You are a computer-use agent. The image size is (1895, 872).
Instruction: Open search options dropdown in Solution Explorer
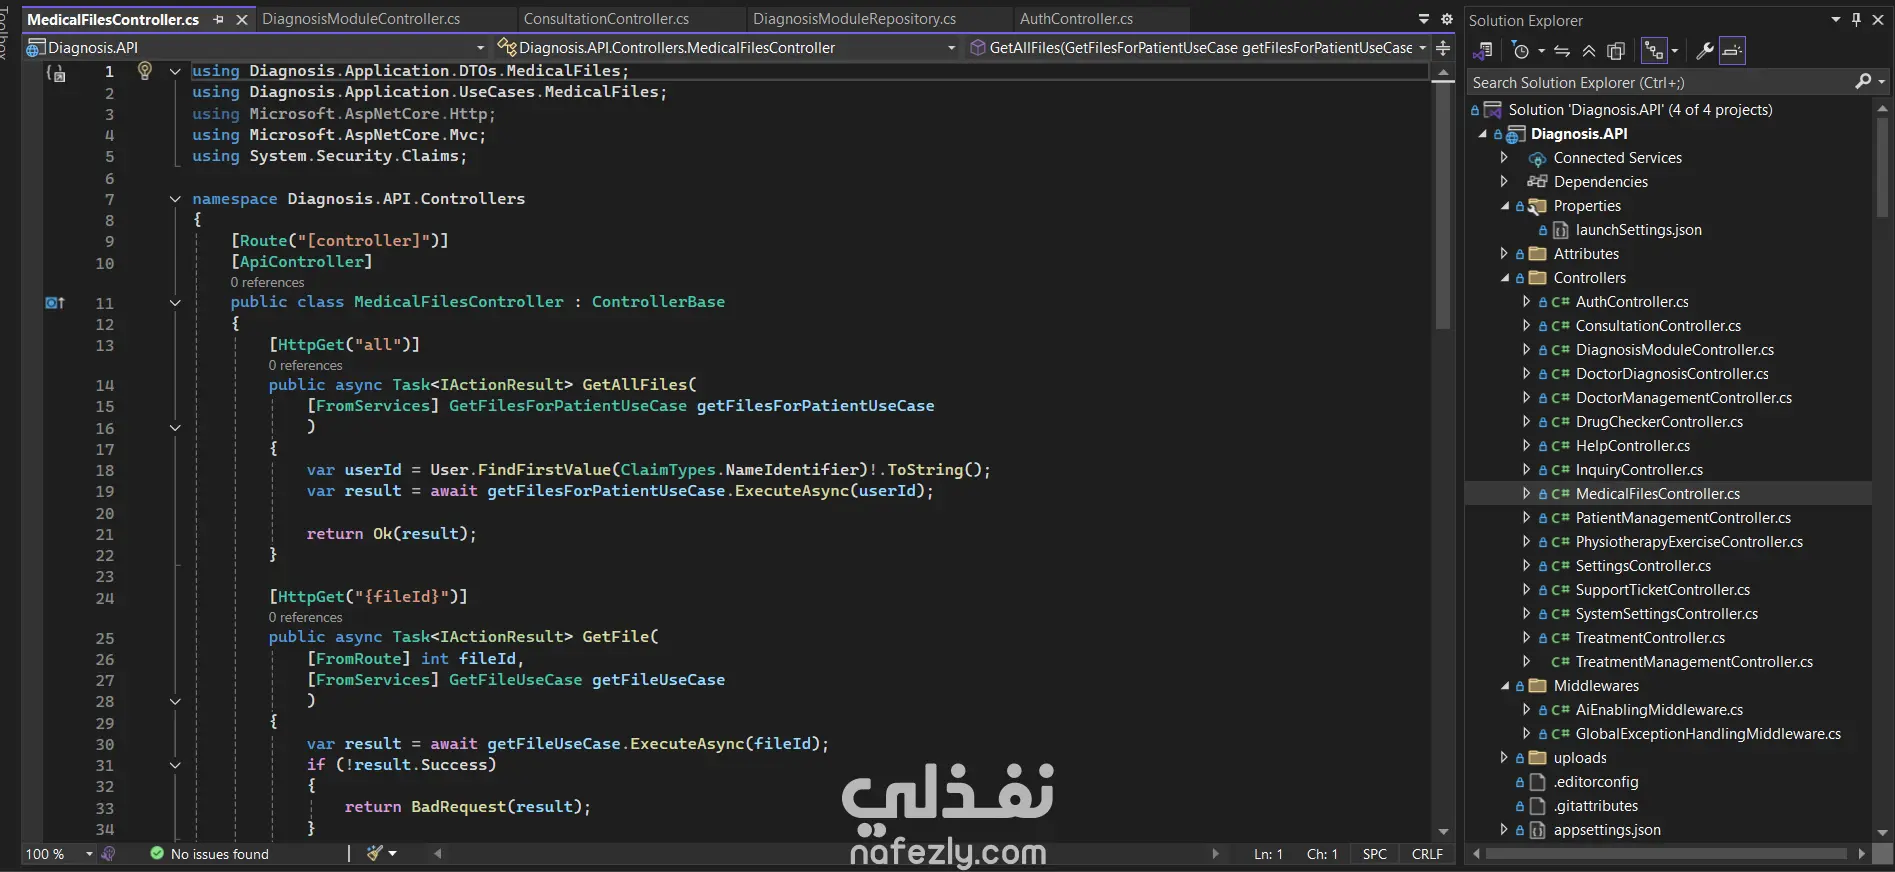[x=1881, y=82]
